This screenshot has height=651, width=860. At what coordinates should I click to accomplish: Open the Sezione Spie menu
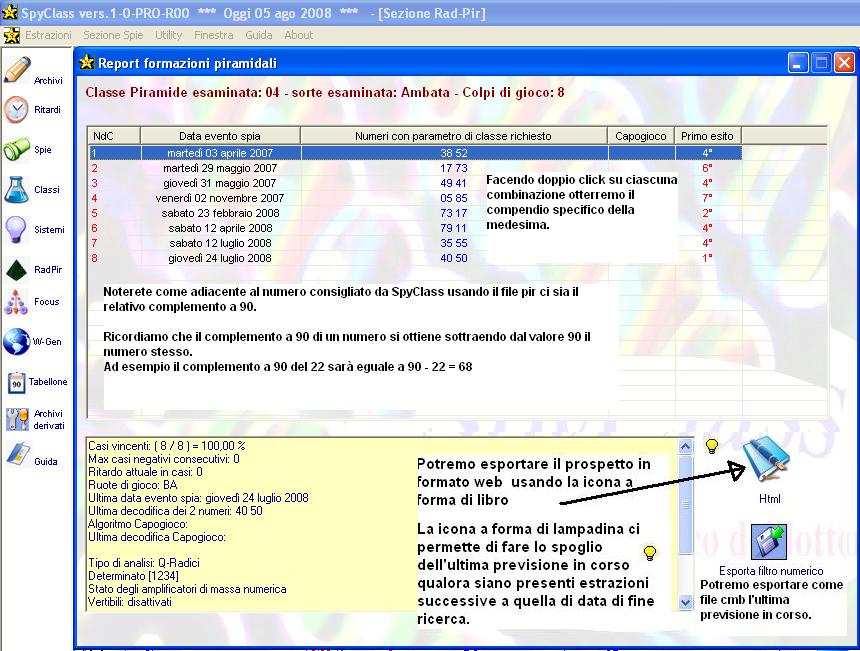113,35
